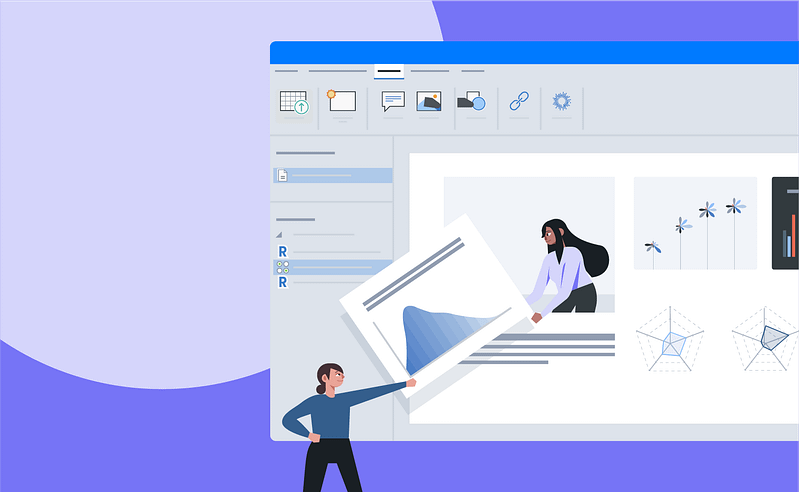The height and width of the screenshot is (492, 799).
Task: Switch to the first ribbon tab
Action: click(286, 71)
